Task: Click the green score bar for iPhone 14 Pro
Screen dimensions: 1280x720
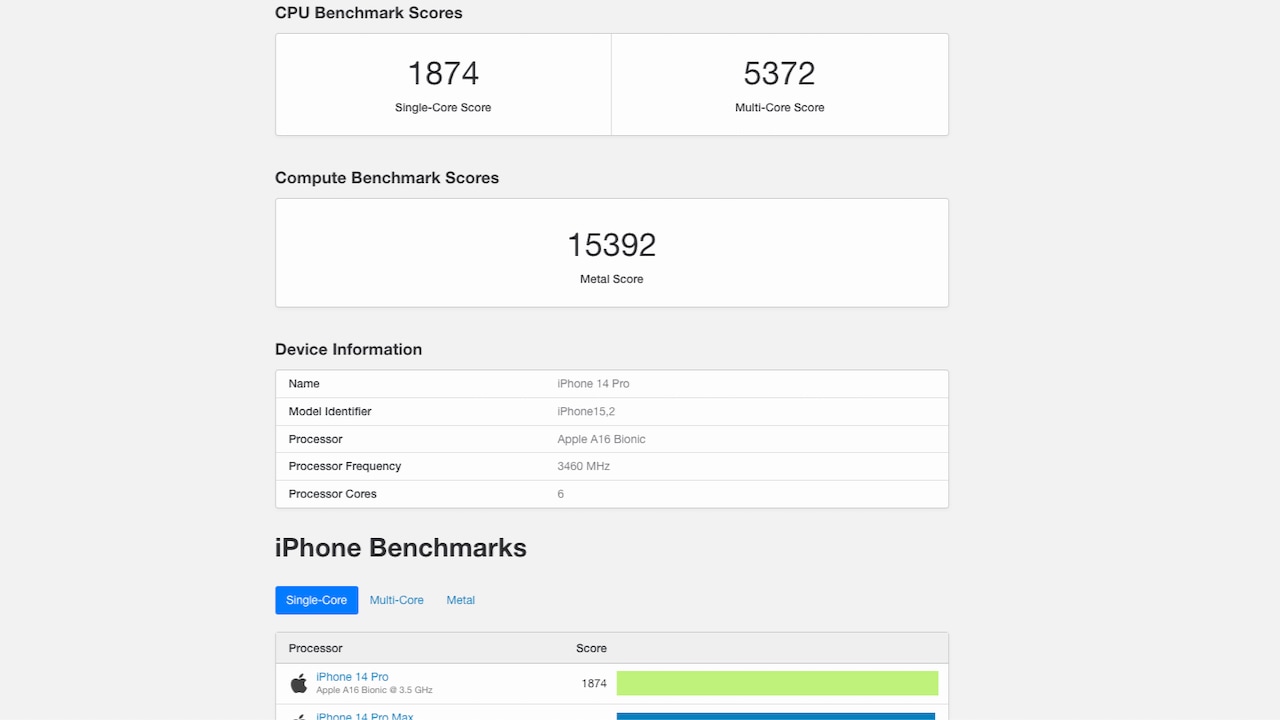Action: pyautogui.click(x=777, y=683)
